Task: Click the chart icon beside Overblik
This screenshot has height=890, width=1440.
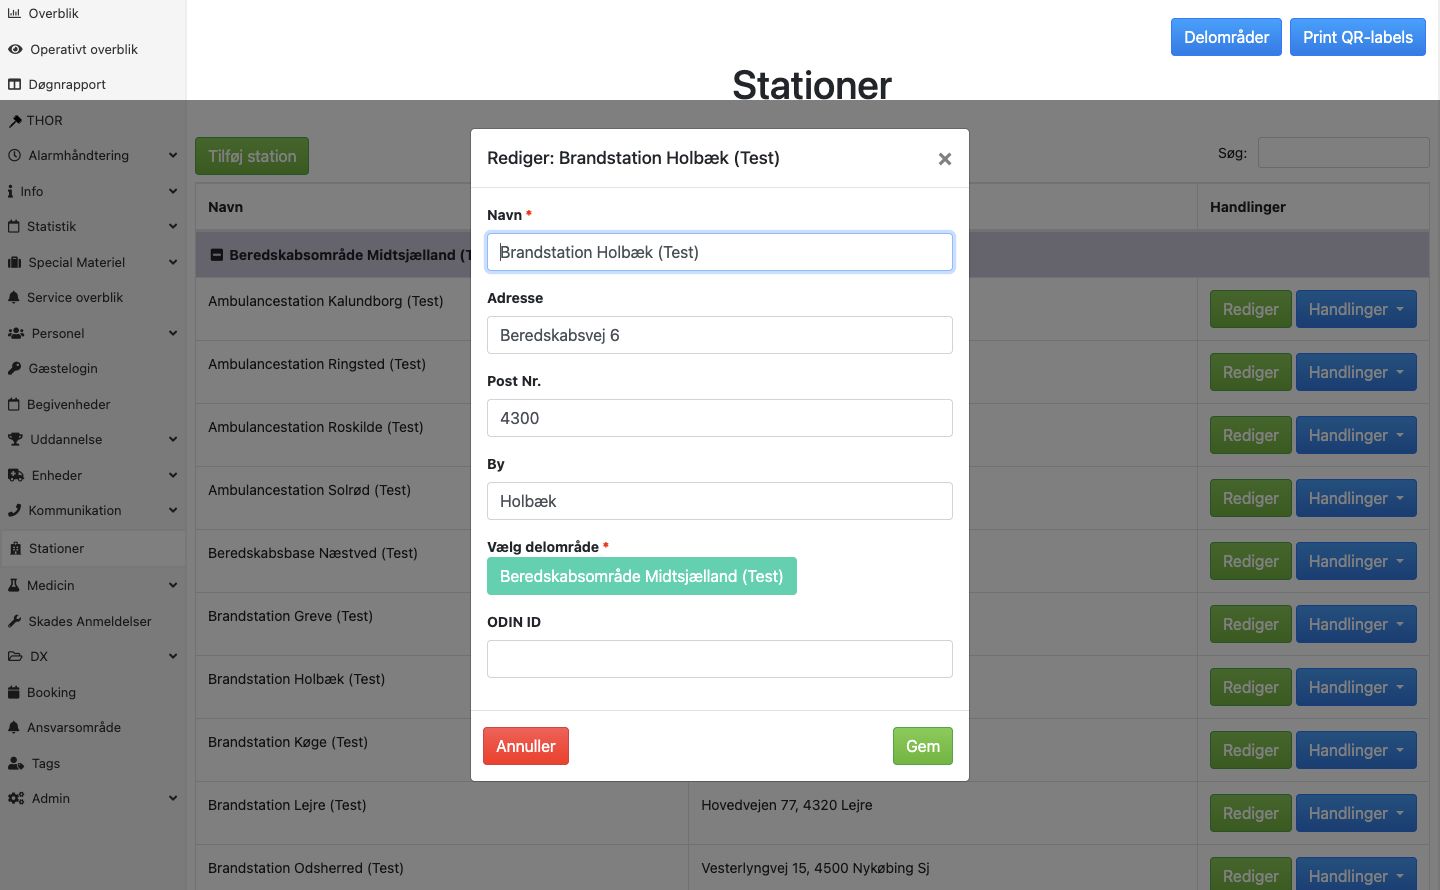Action: 14,14
